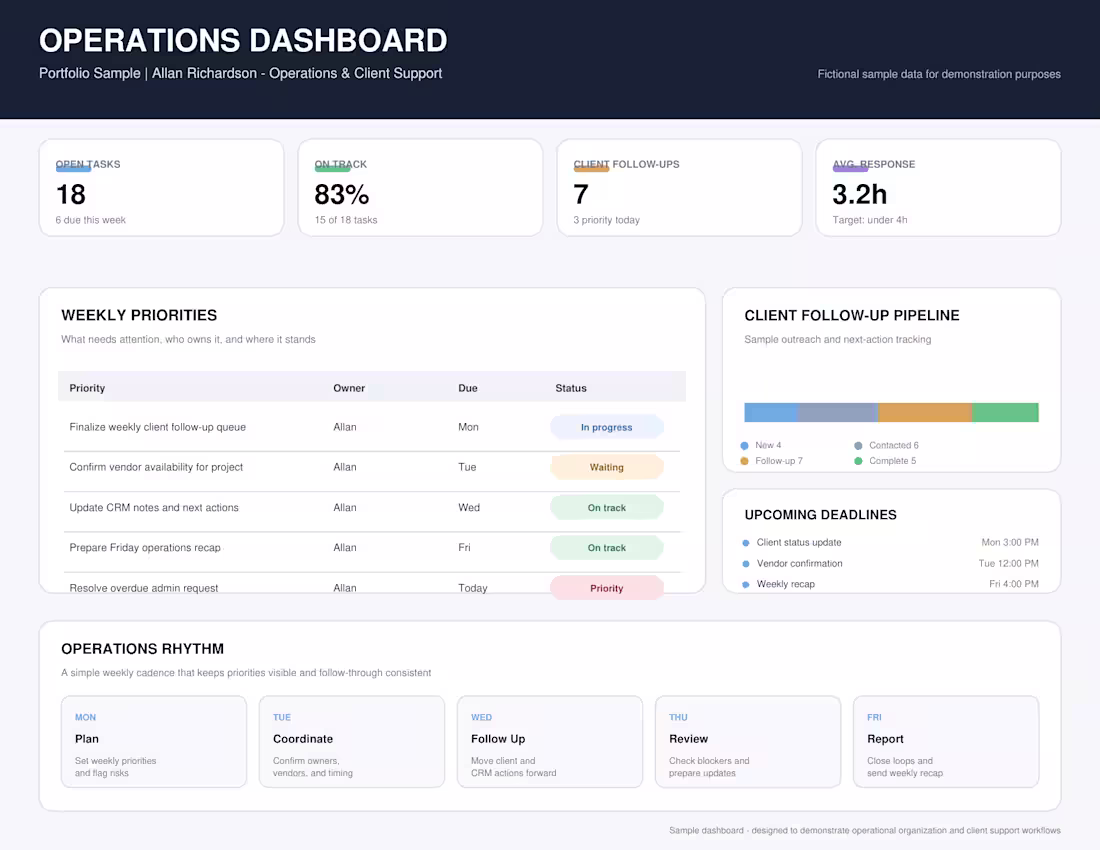Image resolution: width=1100 pixels, height=850 pixels.
Task: Select the Waiting status badge
Action: (x=606, y=467)
